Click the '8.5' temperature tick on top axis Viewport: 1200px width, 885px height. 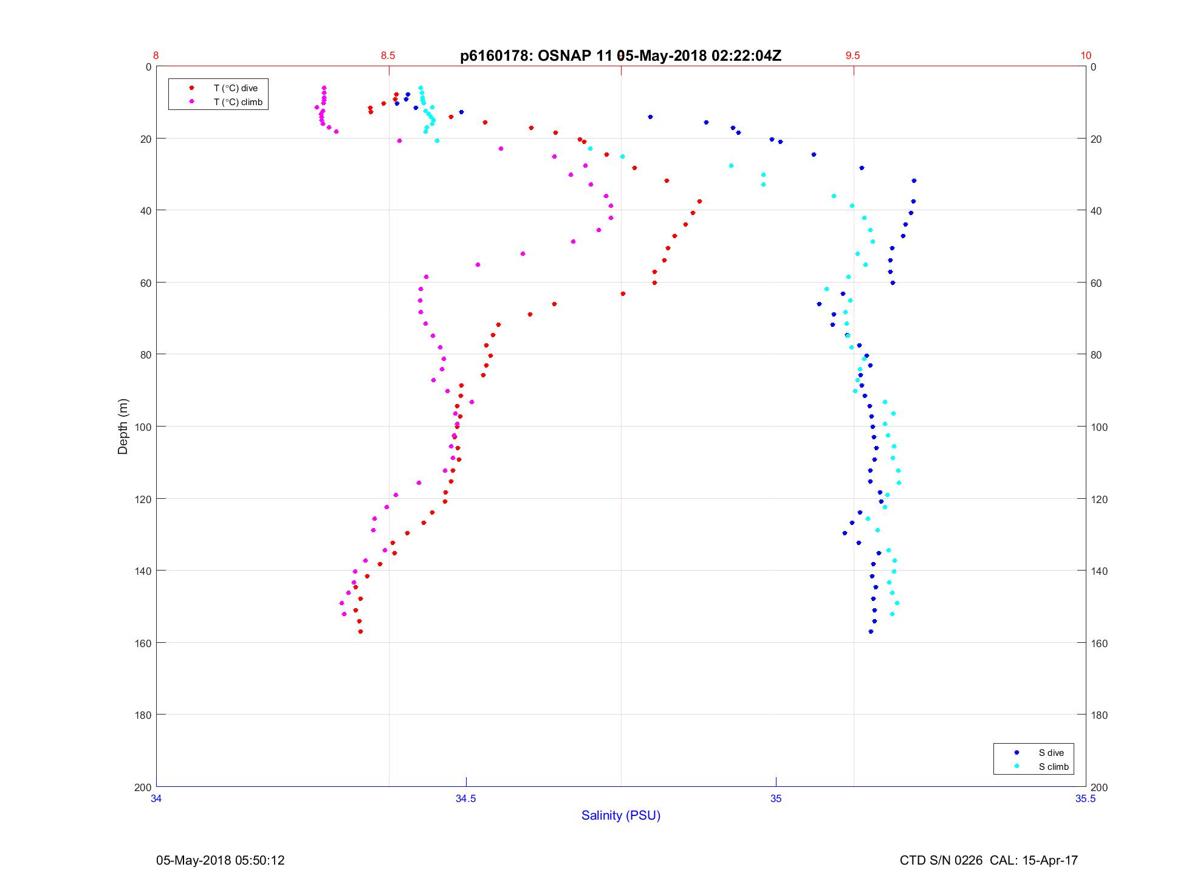click(x=388, y=56)
